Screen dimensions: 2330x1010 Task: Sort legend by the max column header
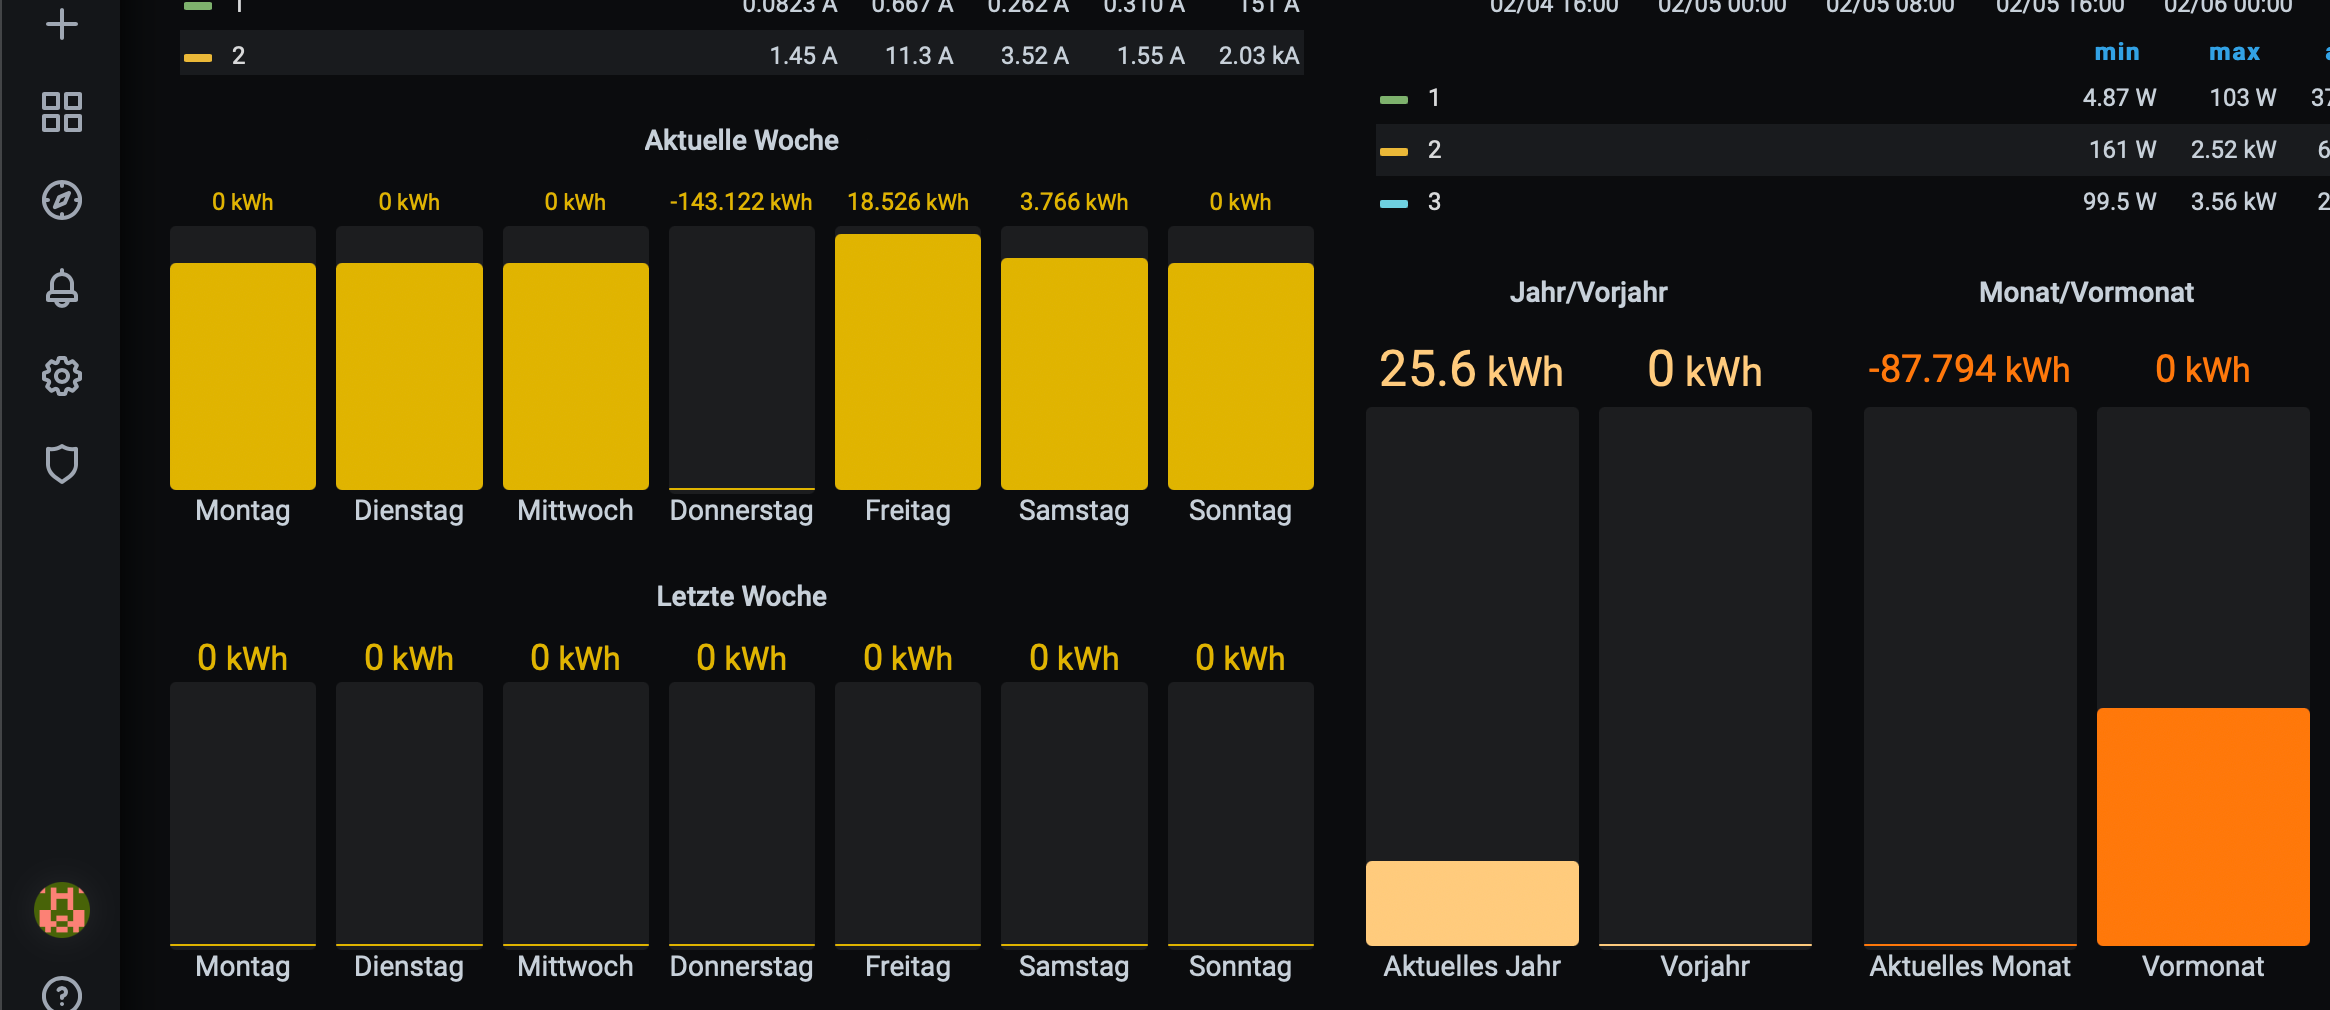pyautogui.click(x=2234, y=52)
